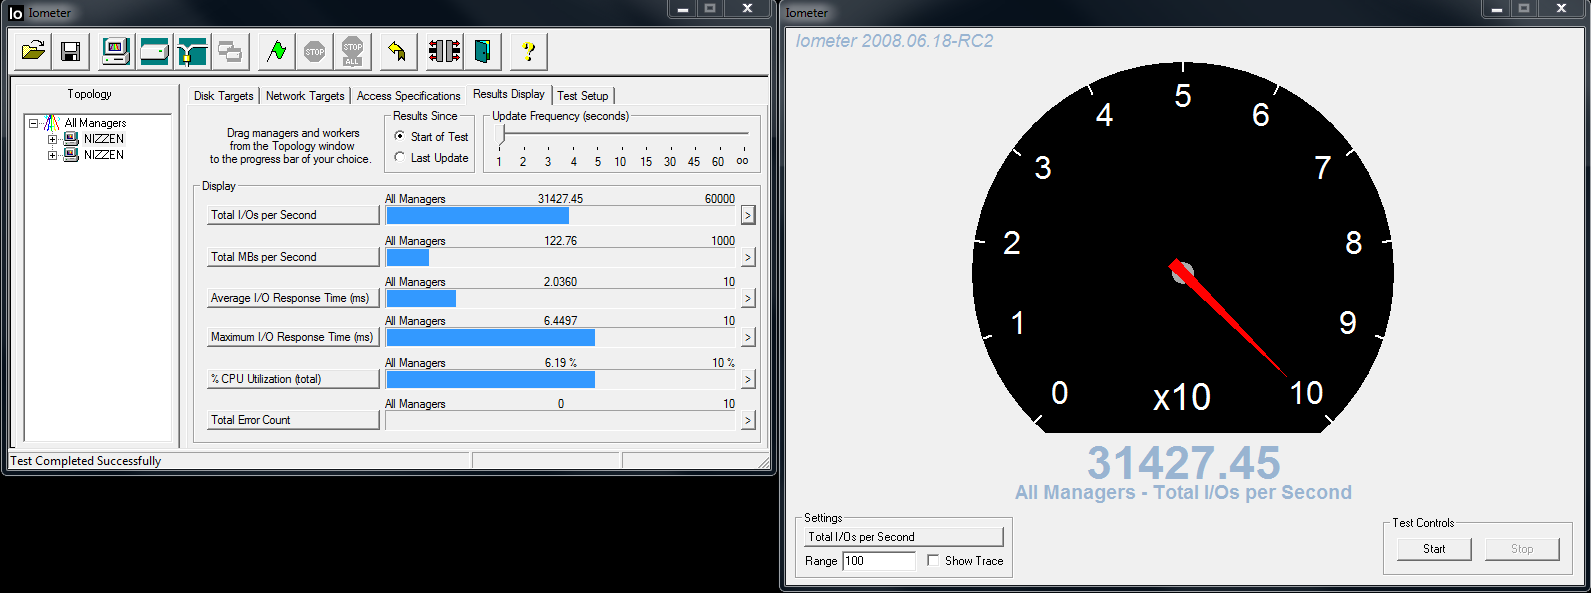Click the Iometer main window title icon
The height and width of the screenshot is (593, 1591).
tap(15, 13)
